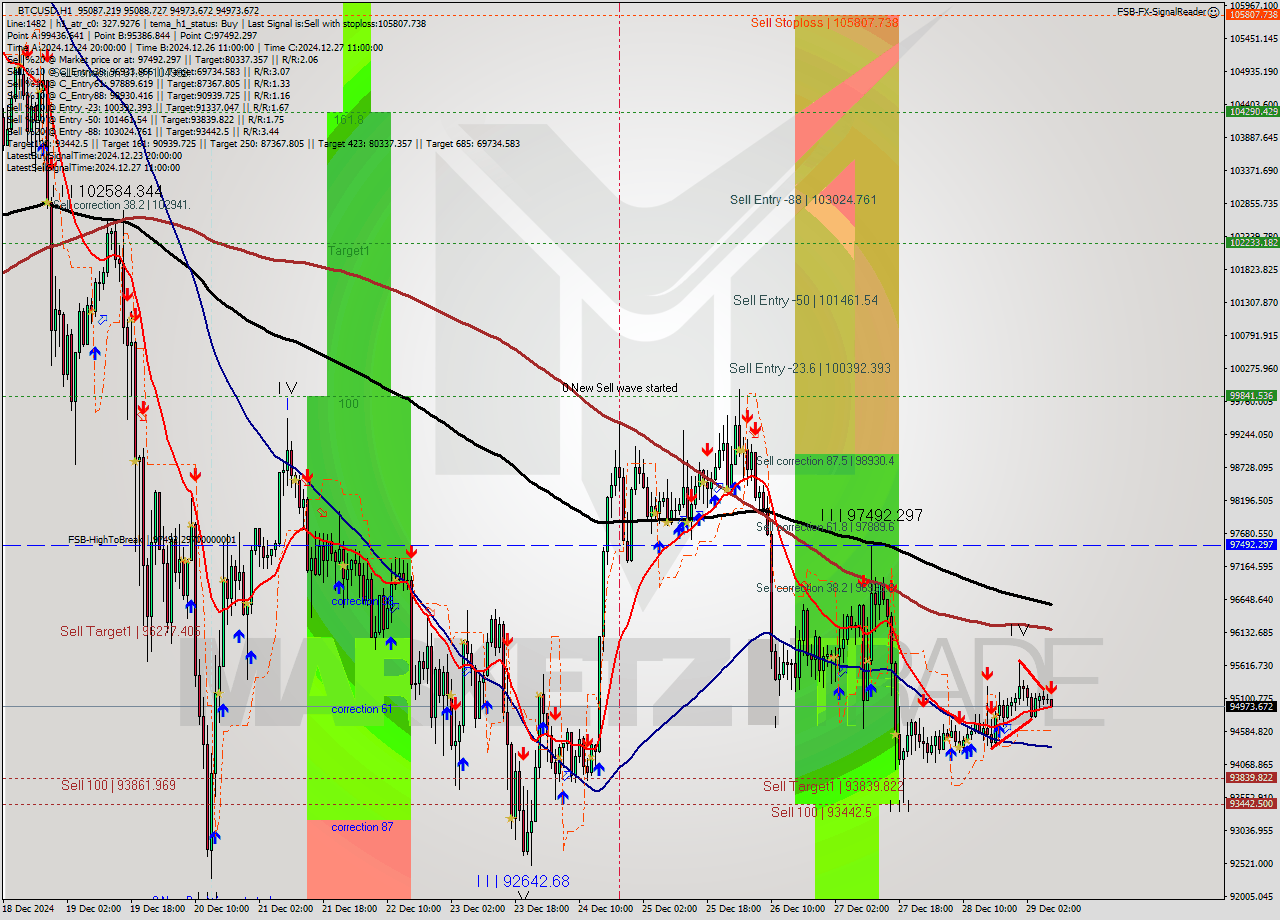
Task: Click the 0 New Sell wave started text
Action: 620,388
